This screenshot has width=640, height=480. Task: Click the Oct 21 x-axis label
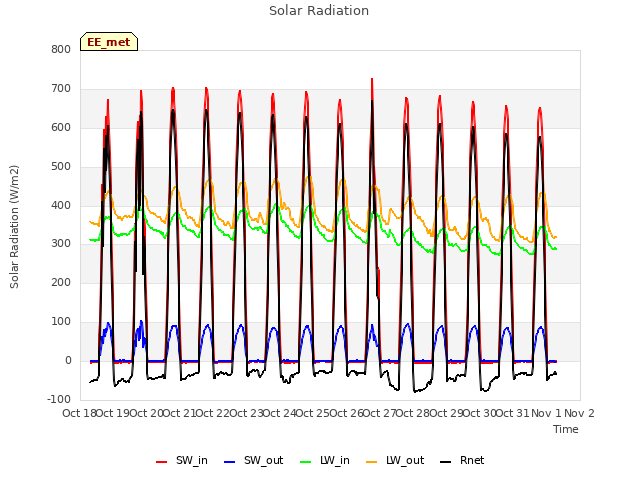[180, 413]
